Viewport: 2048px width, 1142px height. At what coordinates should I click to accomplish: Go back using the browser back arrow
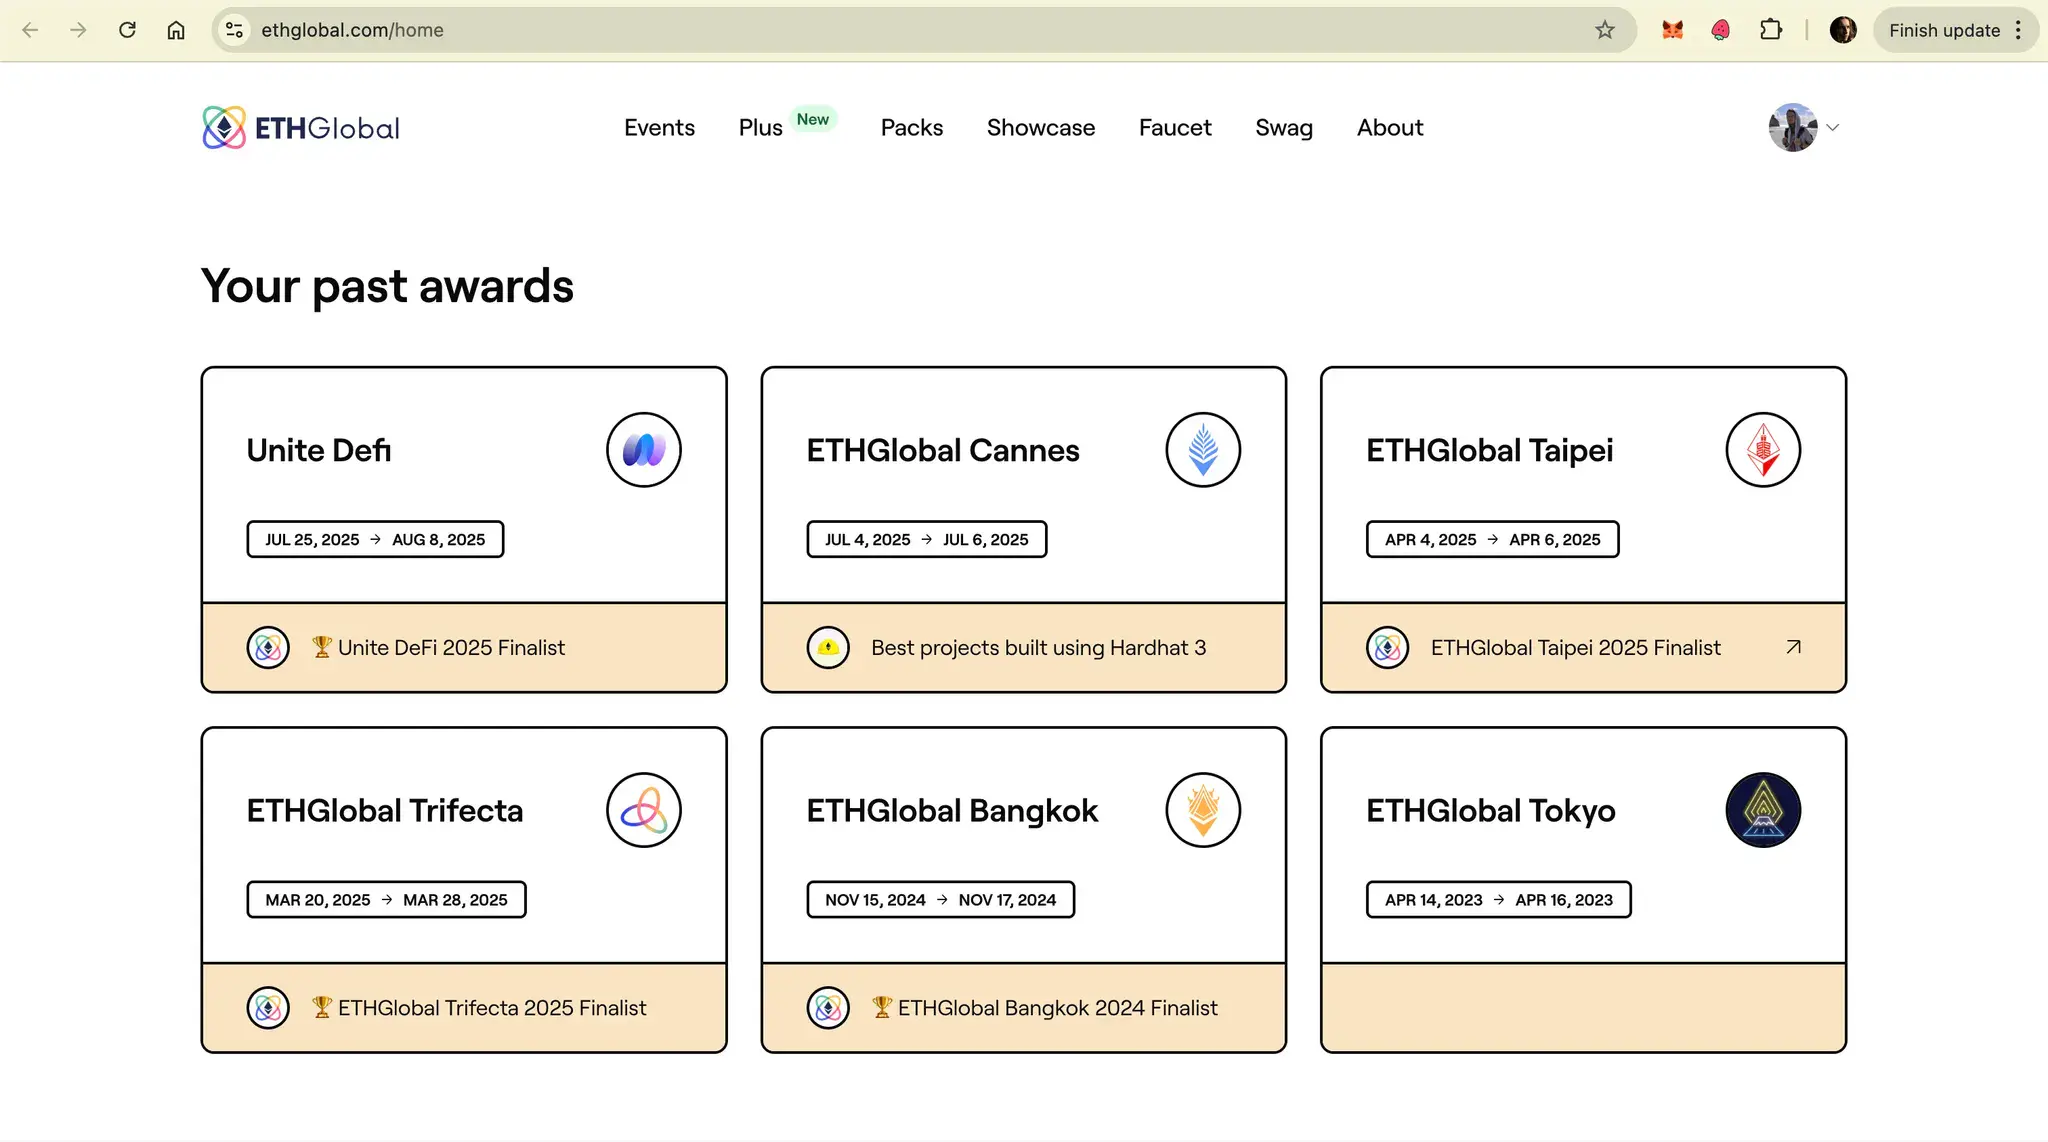30,30
